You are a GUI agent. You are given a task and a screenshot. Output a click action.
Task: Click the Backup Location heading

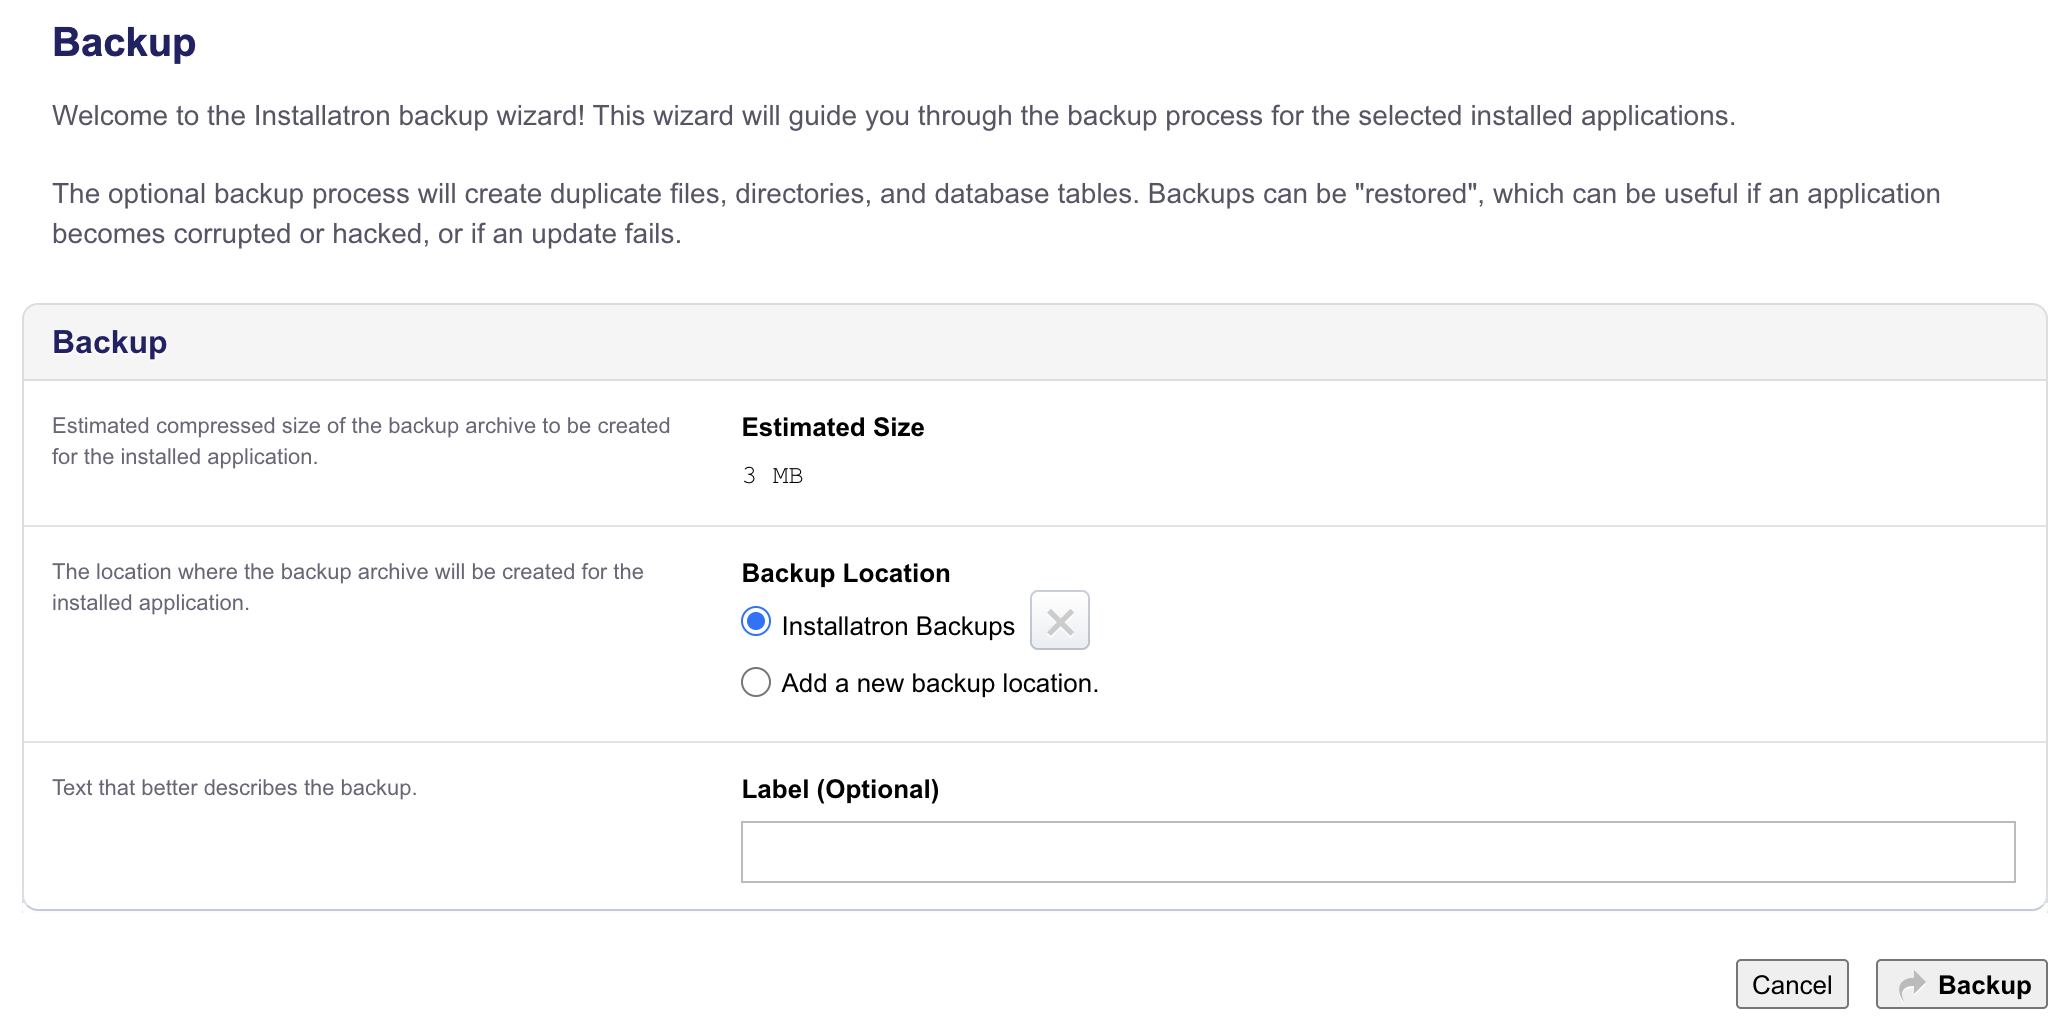coord(845,573)
